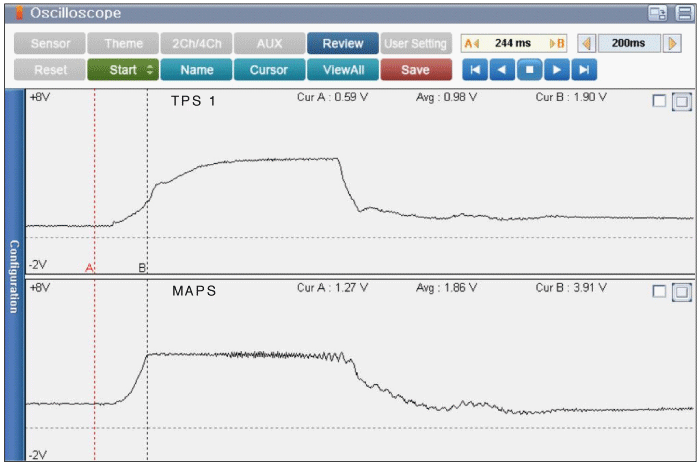Click TPS 1 Cur B 1.90 V reading

[571, 97]
